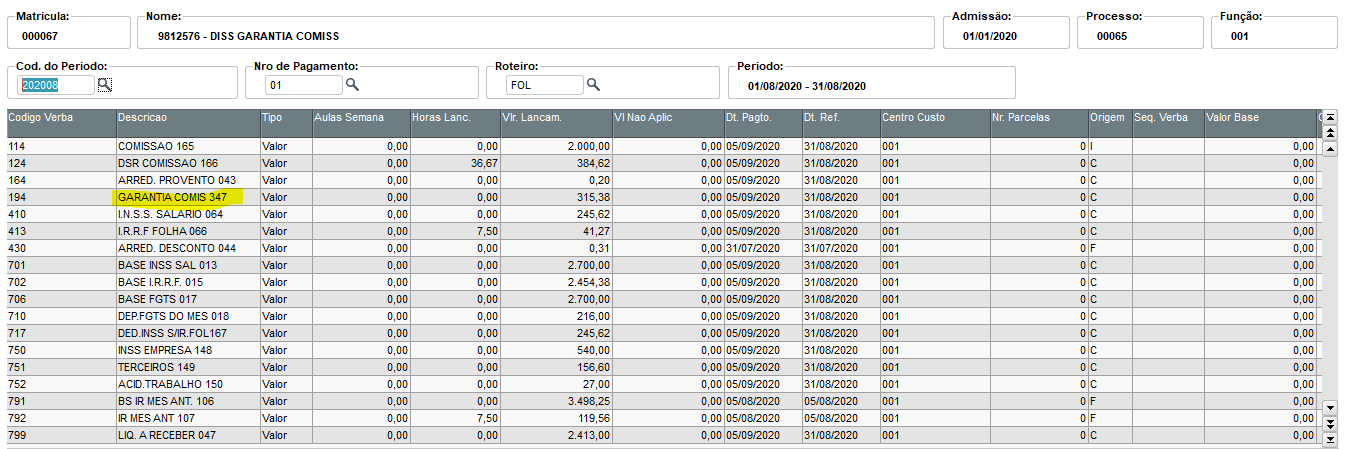The image size is (1350, 449).
Task: Click the Dt. Pagto. column header
Action: tap(763, 124)
